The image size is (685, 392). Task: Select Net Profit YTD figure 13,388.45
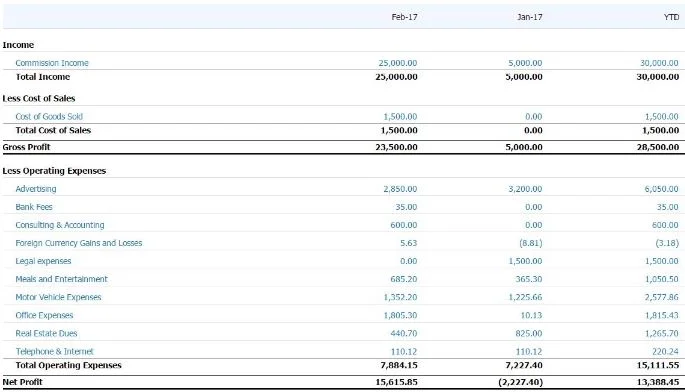coord(658,382)
